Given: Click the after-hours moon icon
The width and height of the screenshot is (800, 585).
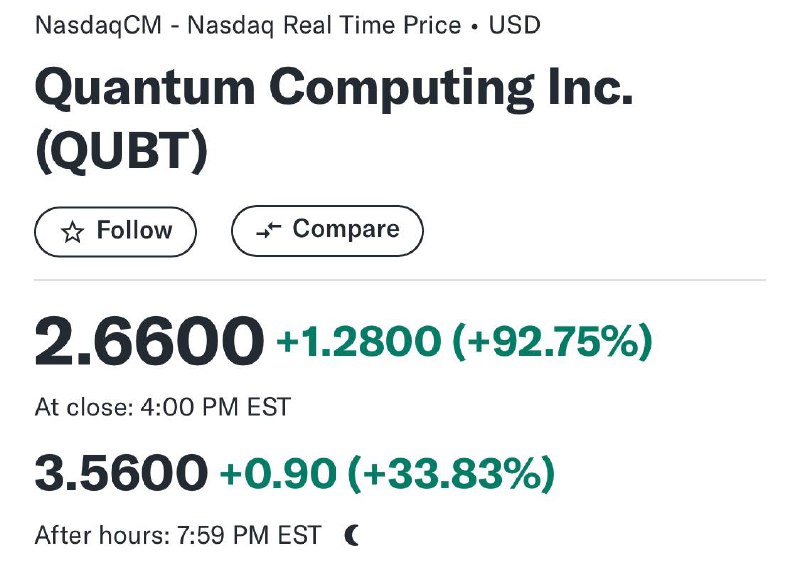Looking at the screenshot, I should point(352,536).
